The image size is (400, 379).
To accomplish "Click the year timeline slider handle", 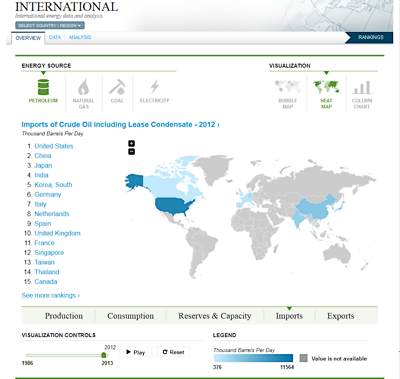I will 104,355.
